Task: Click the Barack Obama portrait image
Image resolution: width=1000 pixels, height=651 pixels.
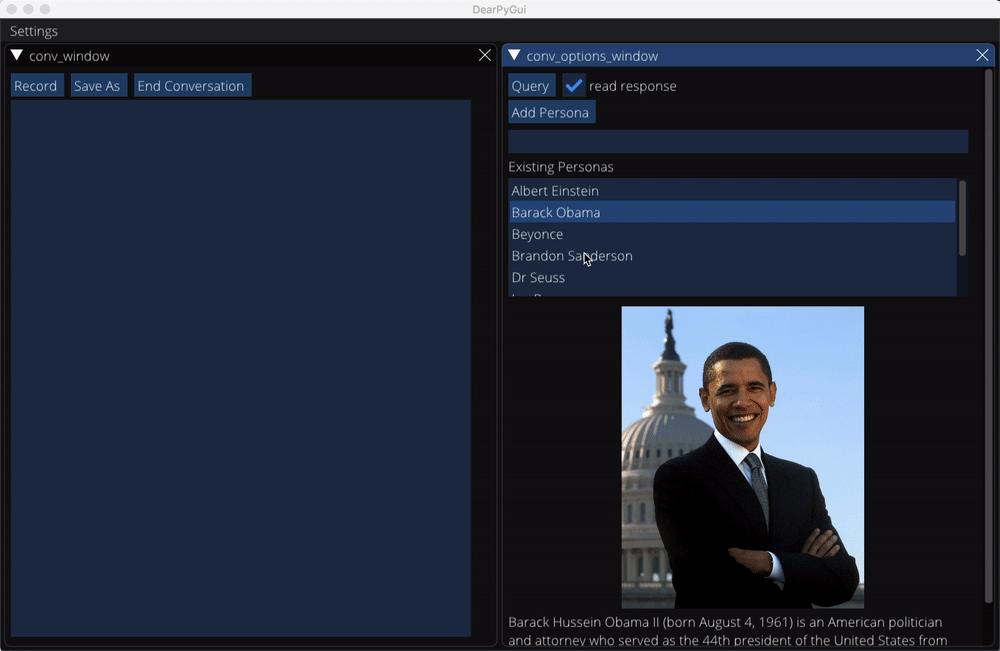Action: 742,457
